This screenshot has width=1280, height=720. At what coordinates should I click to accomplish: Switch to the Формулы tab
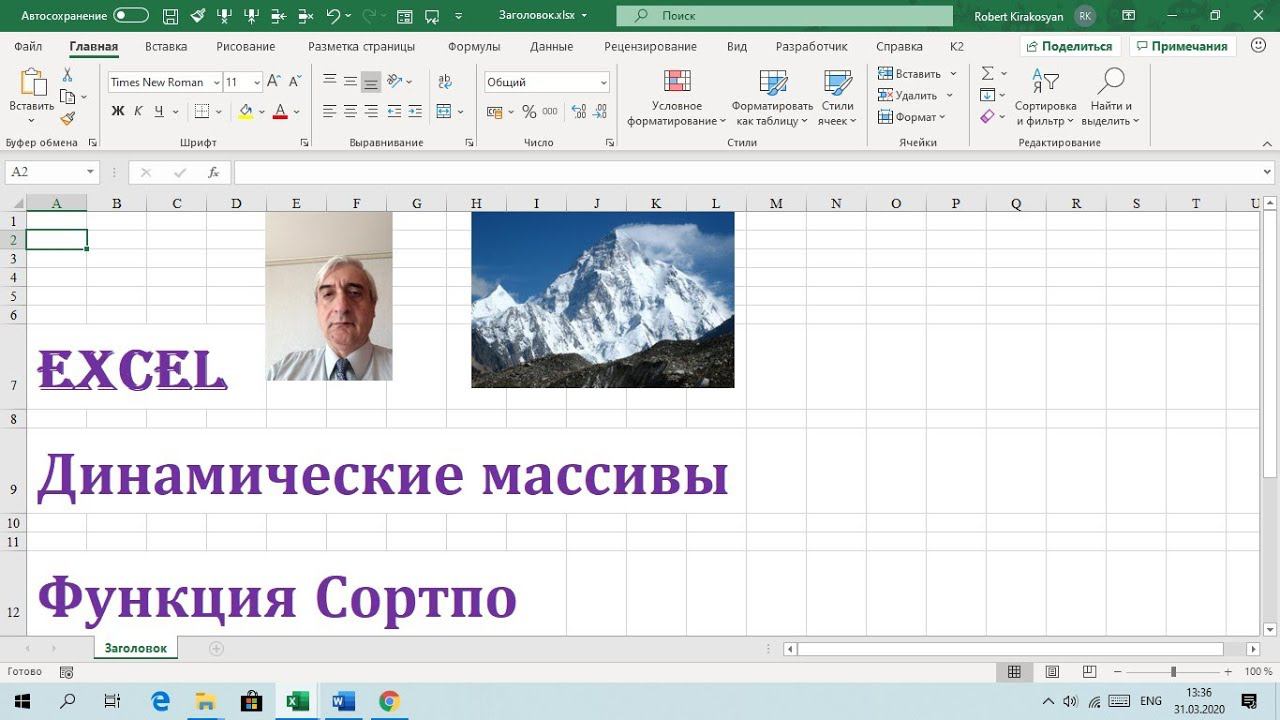[474, 46]
